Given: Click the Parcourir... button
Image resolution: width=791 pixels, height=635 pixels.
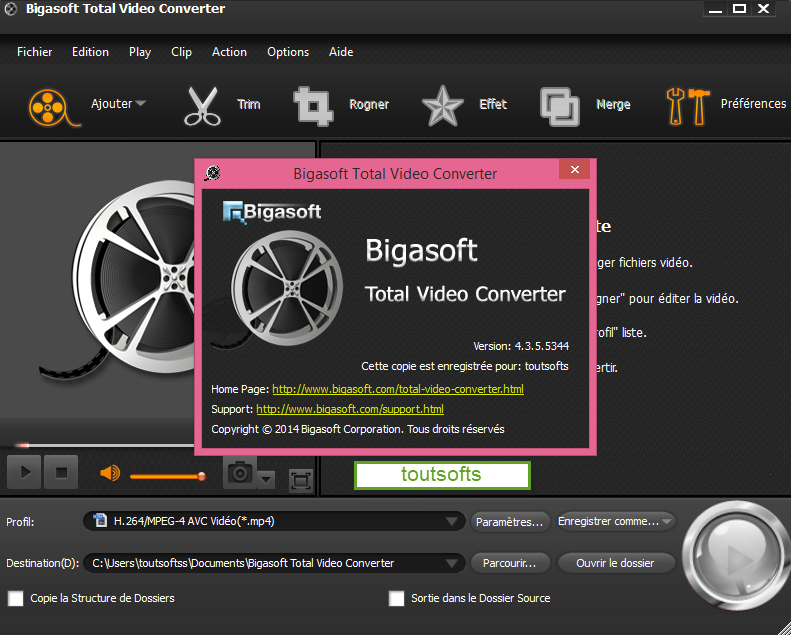Looking at the screenshot, I should pos(510,563).
